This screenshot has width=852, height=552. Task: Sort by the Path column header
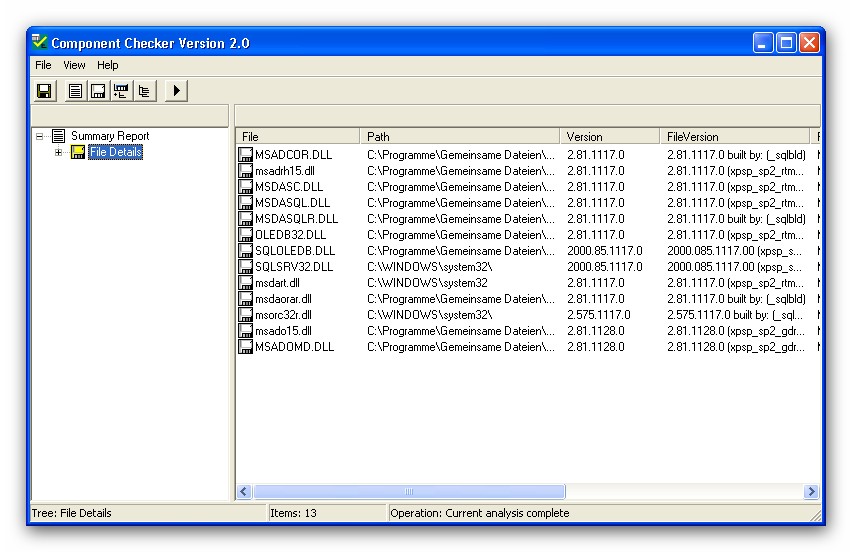pos(460,136)
